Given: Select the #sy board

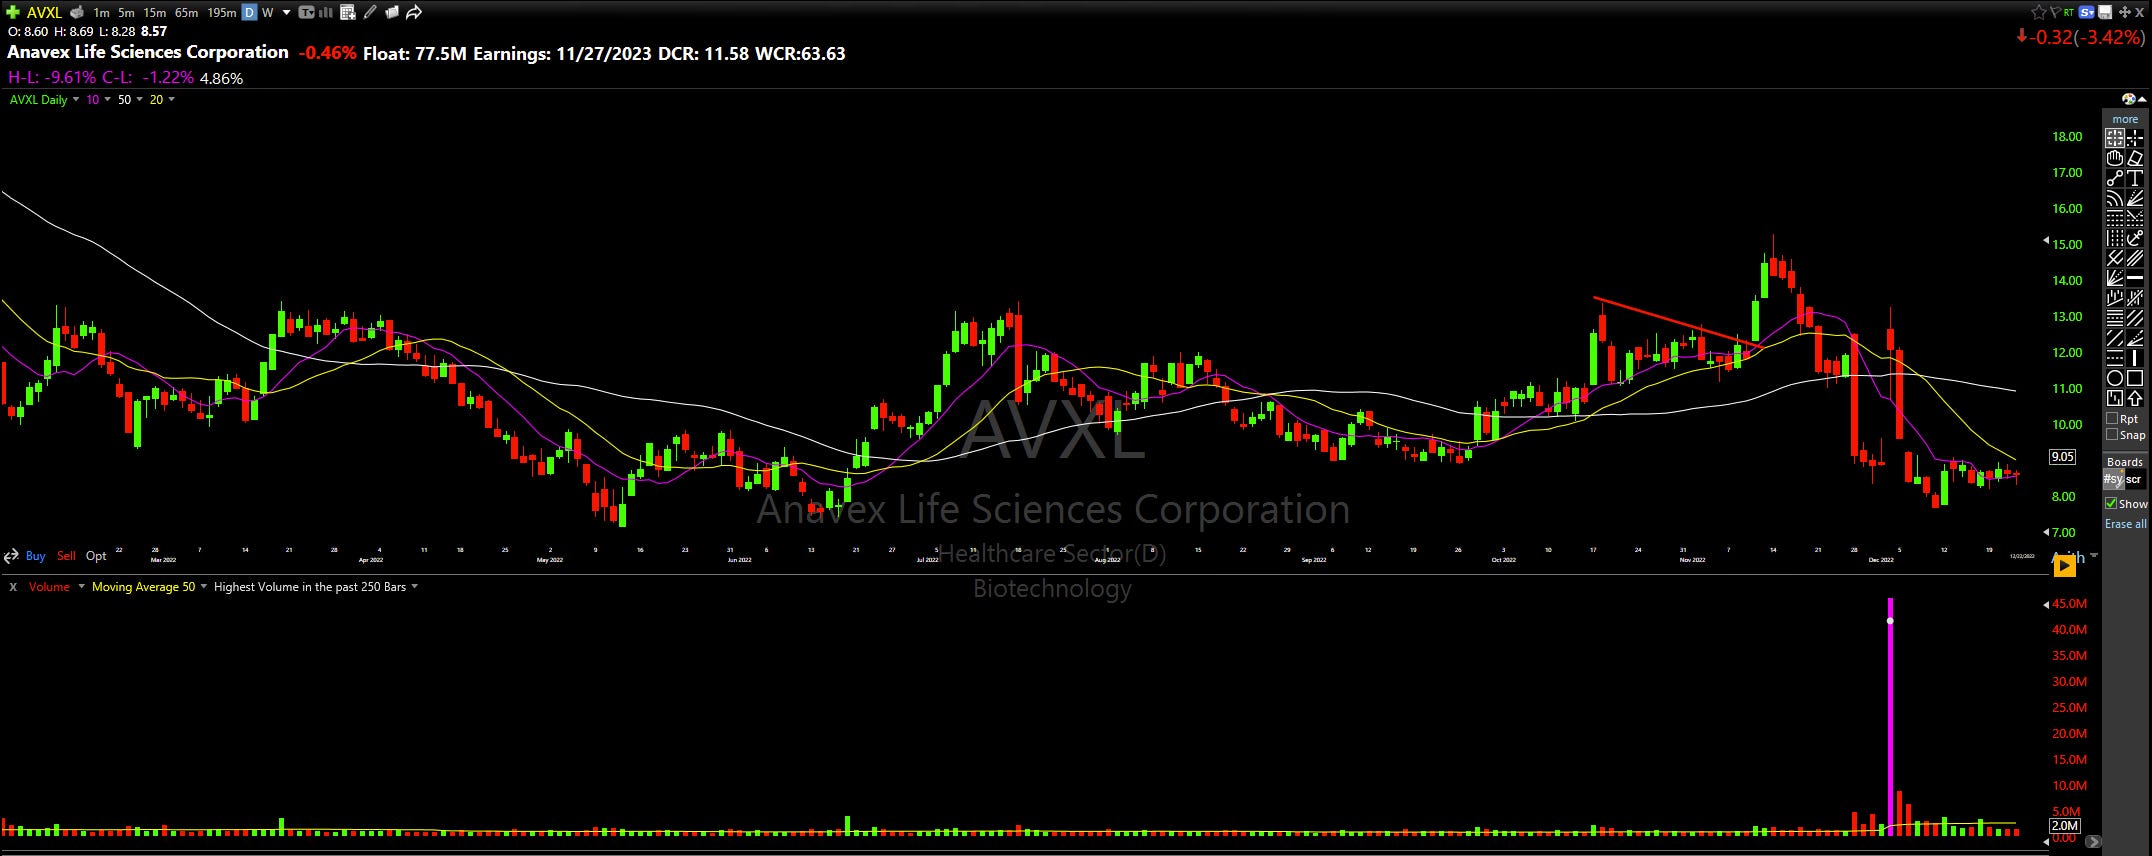Looking at the screenshot, I should point(2113,480).
